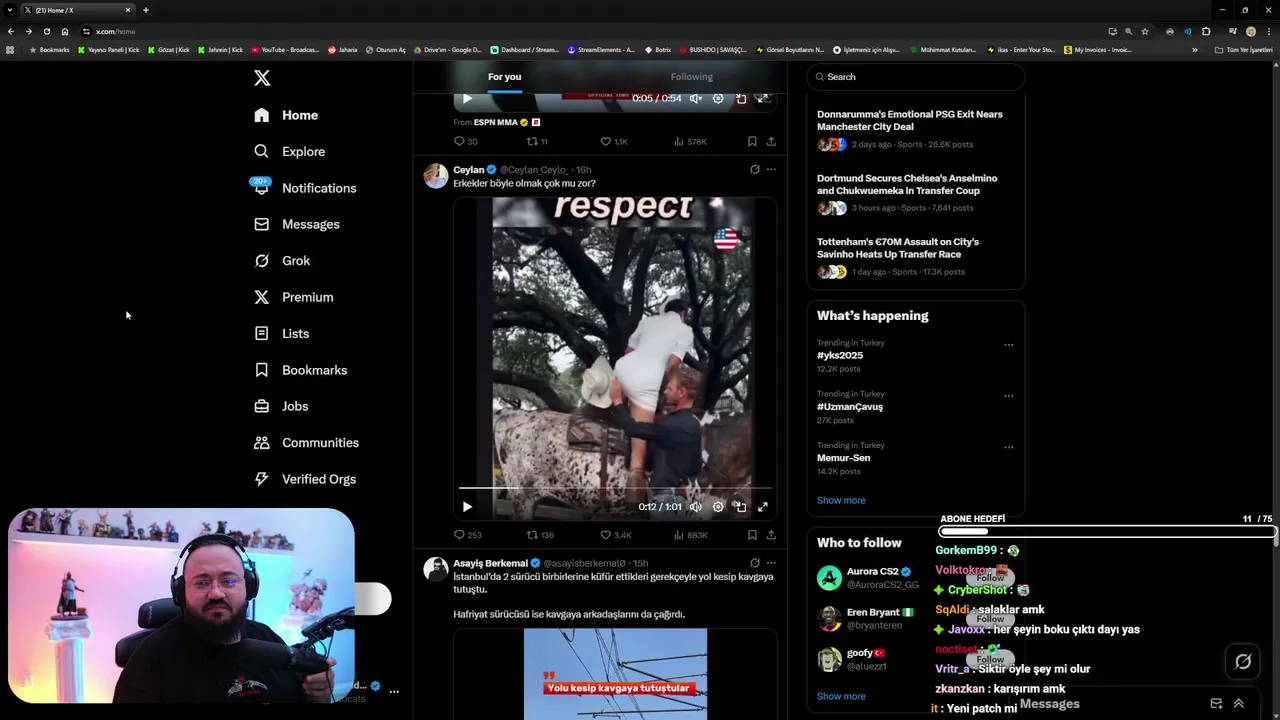Viewport: 1280px width, 720px height.
Task: Bookmark Ceylan's post
Action: [752, 535]
